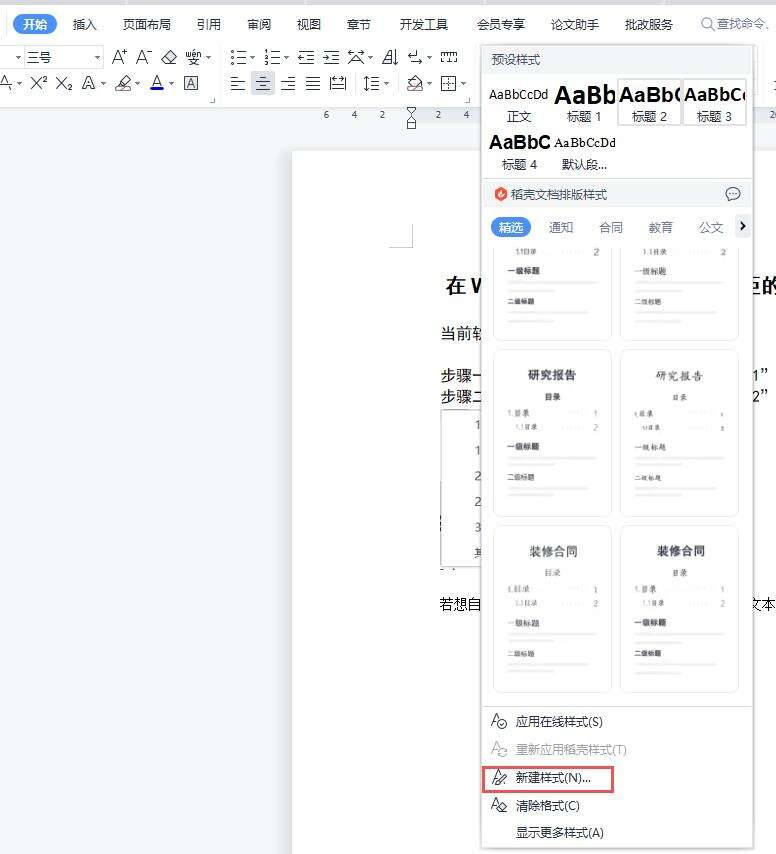The width and height of the screenshot is (776, 854).
Task: Open the 章节 ribbon tab
Action: point(358,25)
